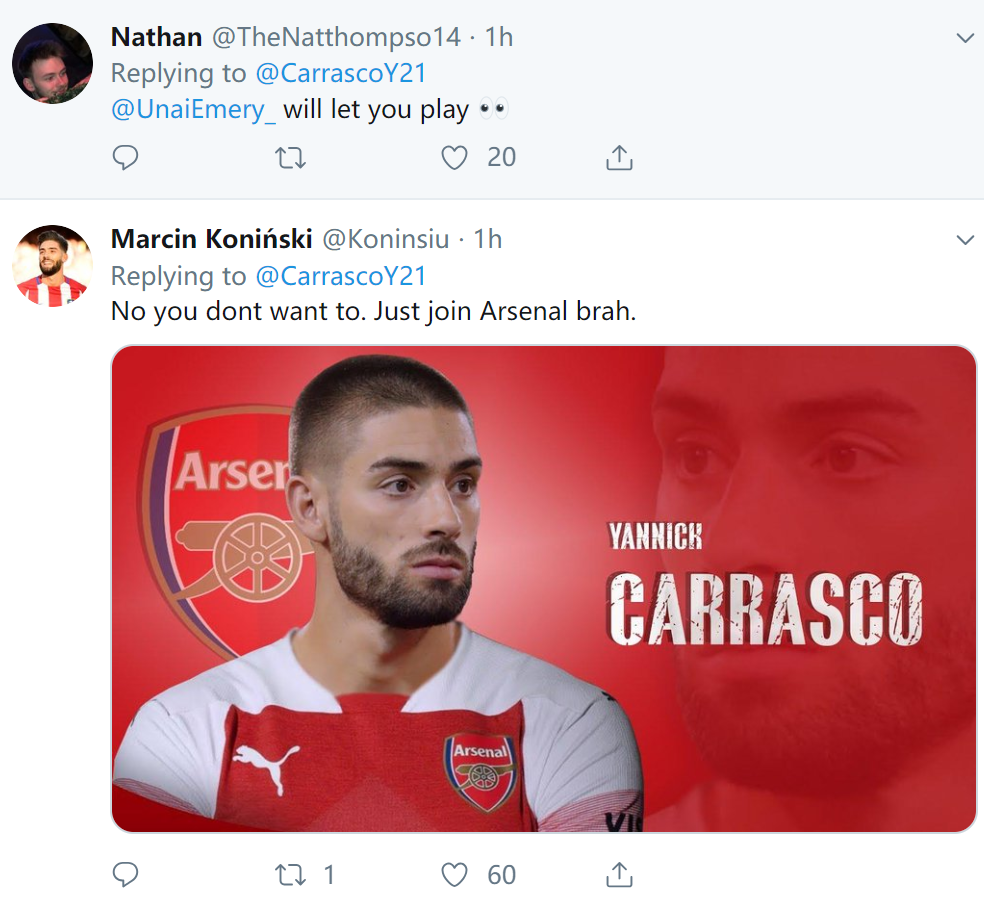Retweet Marcin Koniński's tweet

tap(290, 875)
